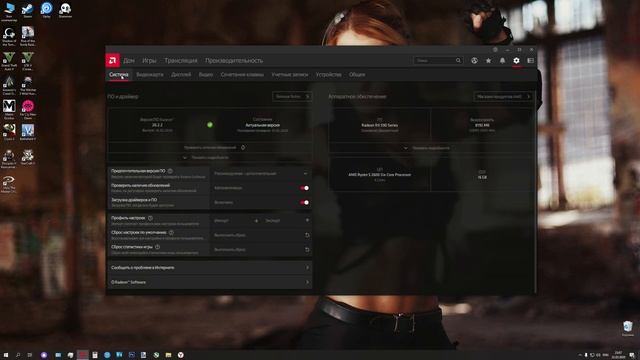Open the Трансляция top menu

[181, 60]
